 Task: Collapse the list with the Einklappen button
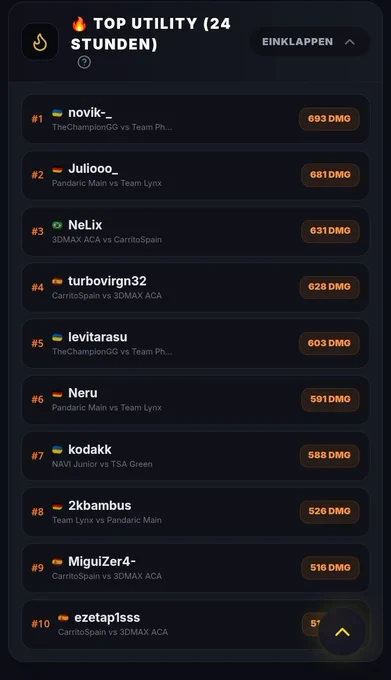[x=310, y=42]
